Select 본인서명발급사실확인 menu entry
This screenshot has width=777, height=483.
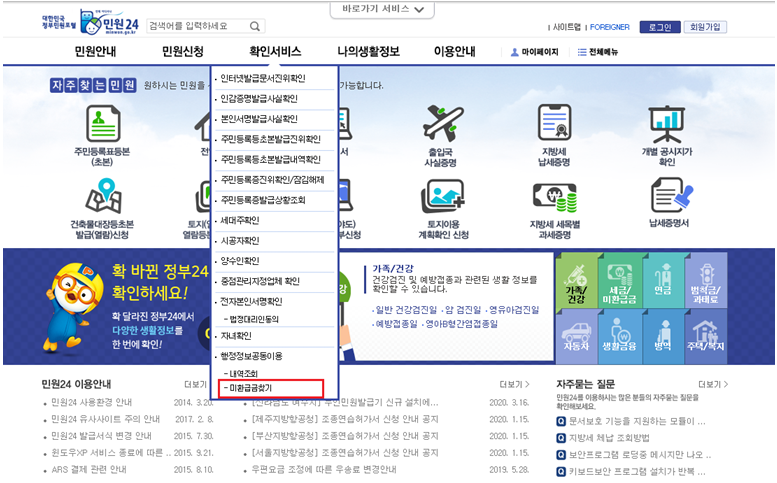click(x=259, y=119)
